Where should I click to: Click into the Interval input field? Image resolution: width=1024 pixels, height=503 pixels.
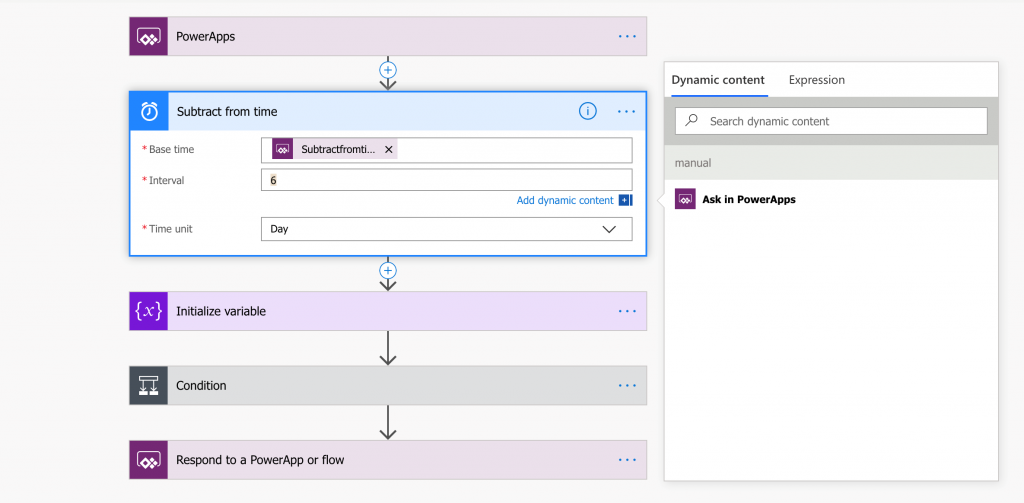tap(447, 180)
